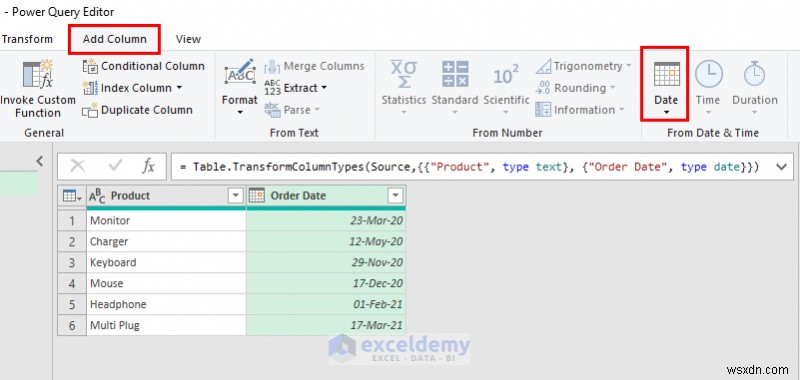Select row number 1
The height and width of the screenshot is (380, 800).
(x=72, y=220)
